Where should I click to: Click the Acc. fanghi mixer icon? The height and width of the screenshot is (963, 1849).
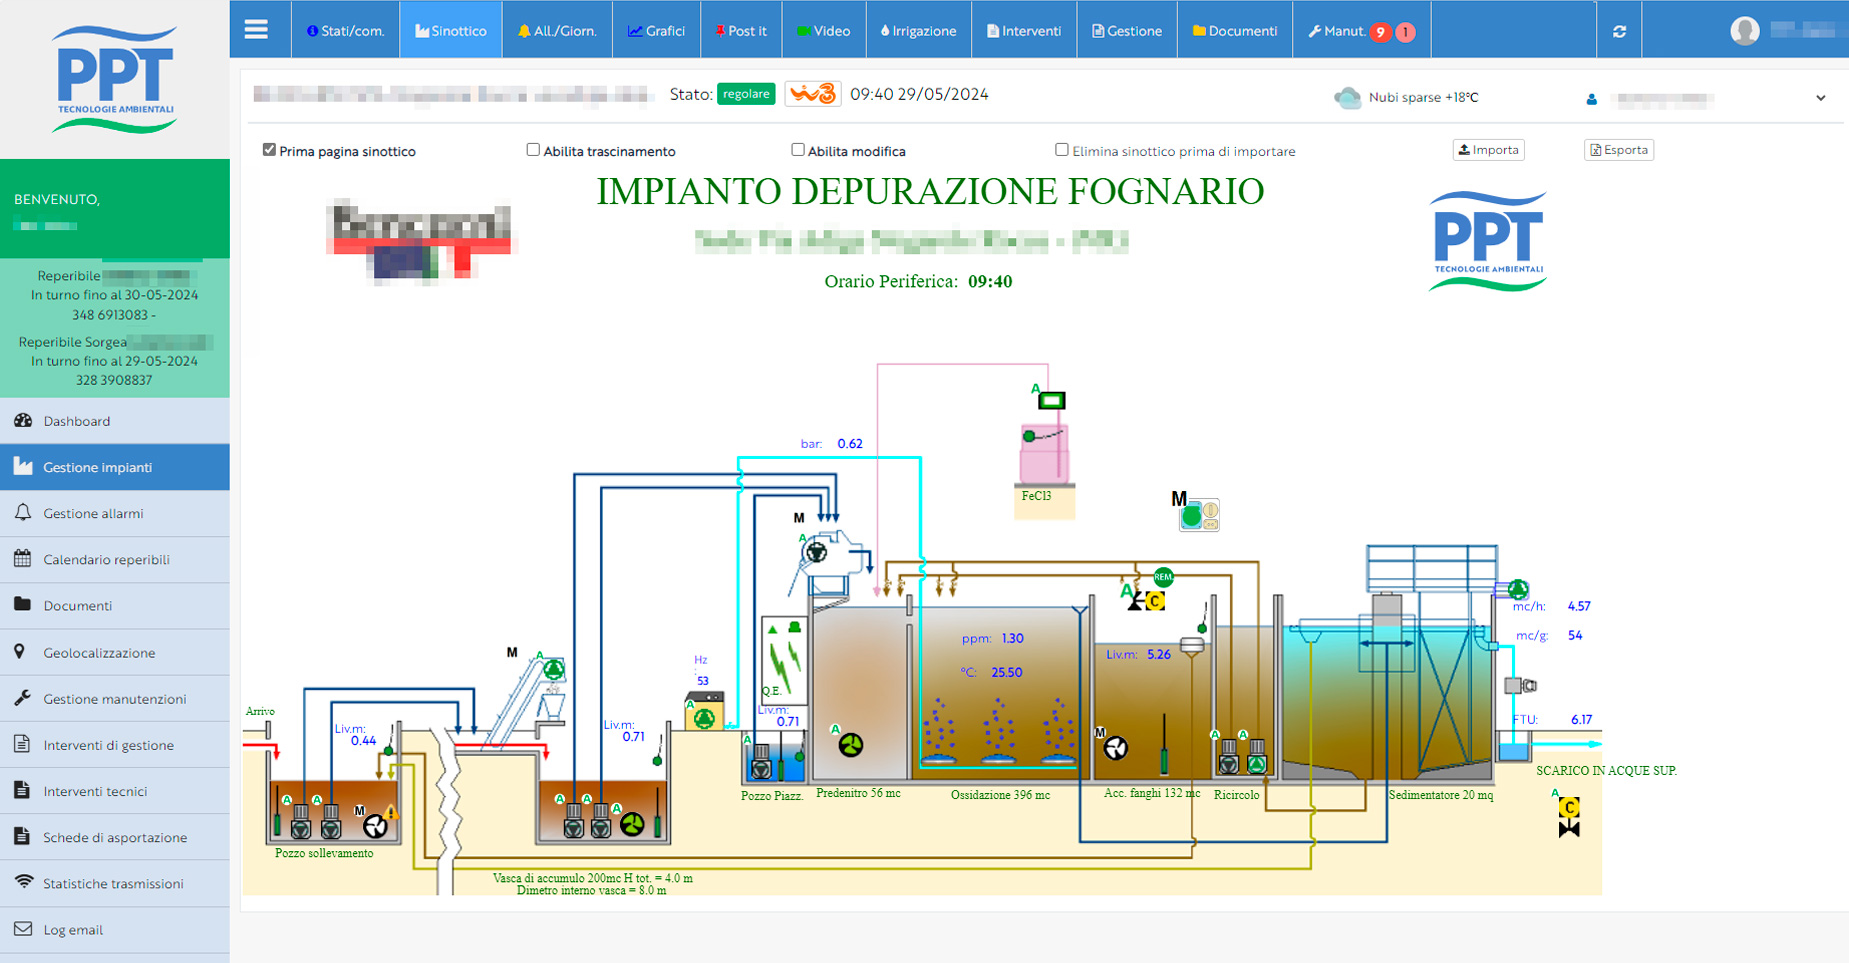pyautogui.click(x=1116, y=747)
